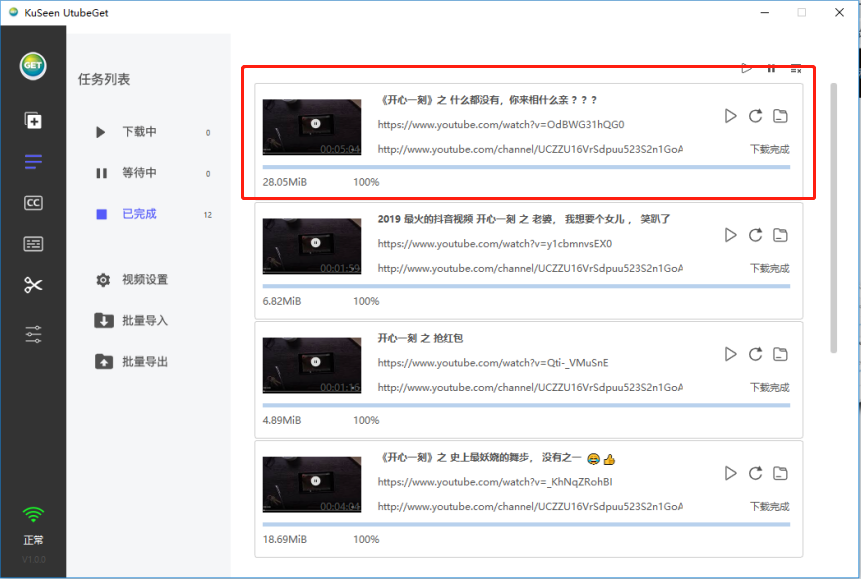This screenshot has height=579, width=861.
Task: Select the purple task list sidebar icon
Action: tap(33, 160)
